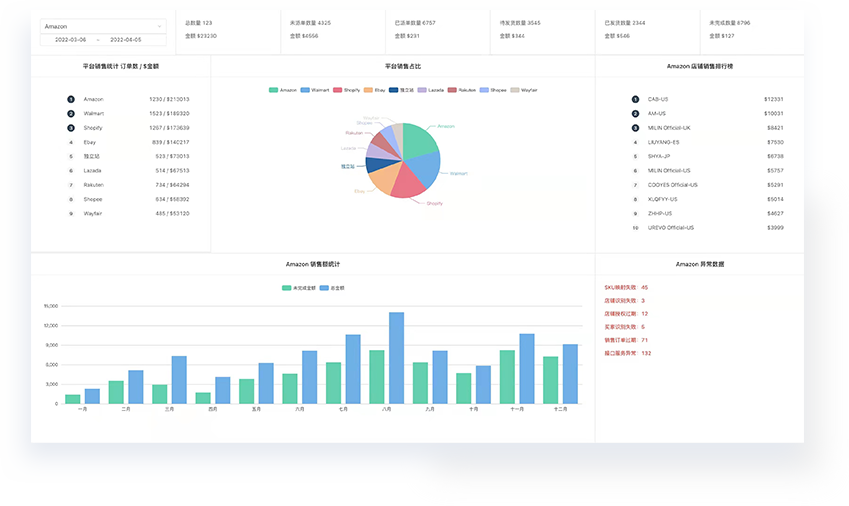Image resolution: width=849 pixels, height=506 pixels.
Task: Toggle the Wayfair legend item
Action: tap(524, 90)
